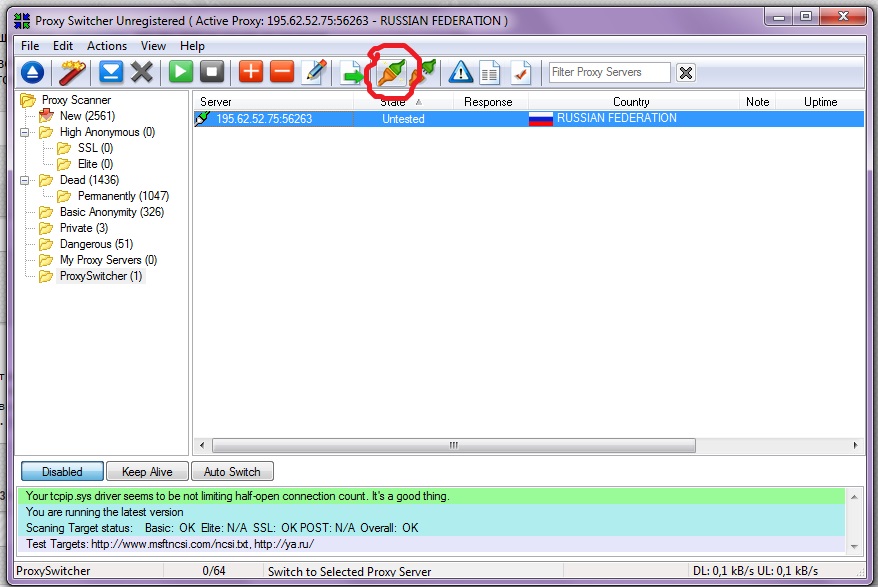Select the Private (3) folder

click(x=84, y=228)
